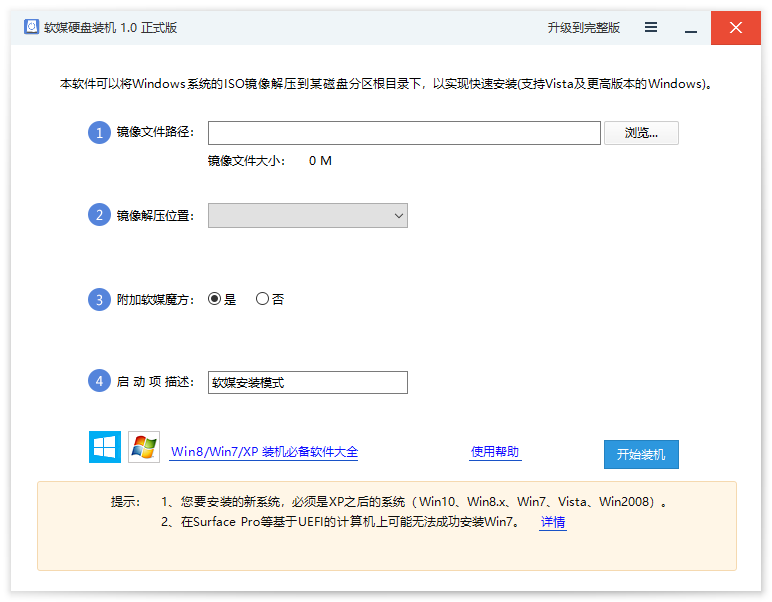
Task: Open the hamburger menu icon
Action: click(651, 27)
